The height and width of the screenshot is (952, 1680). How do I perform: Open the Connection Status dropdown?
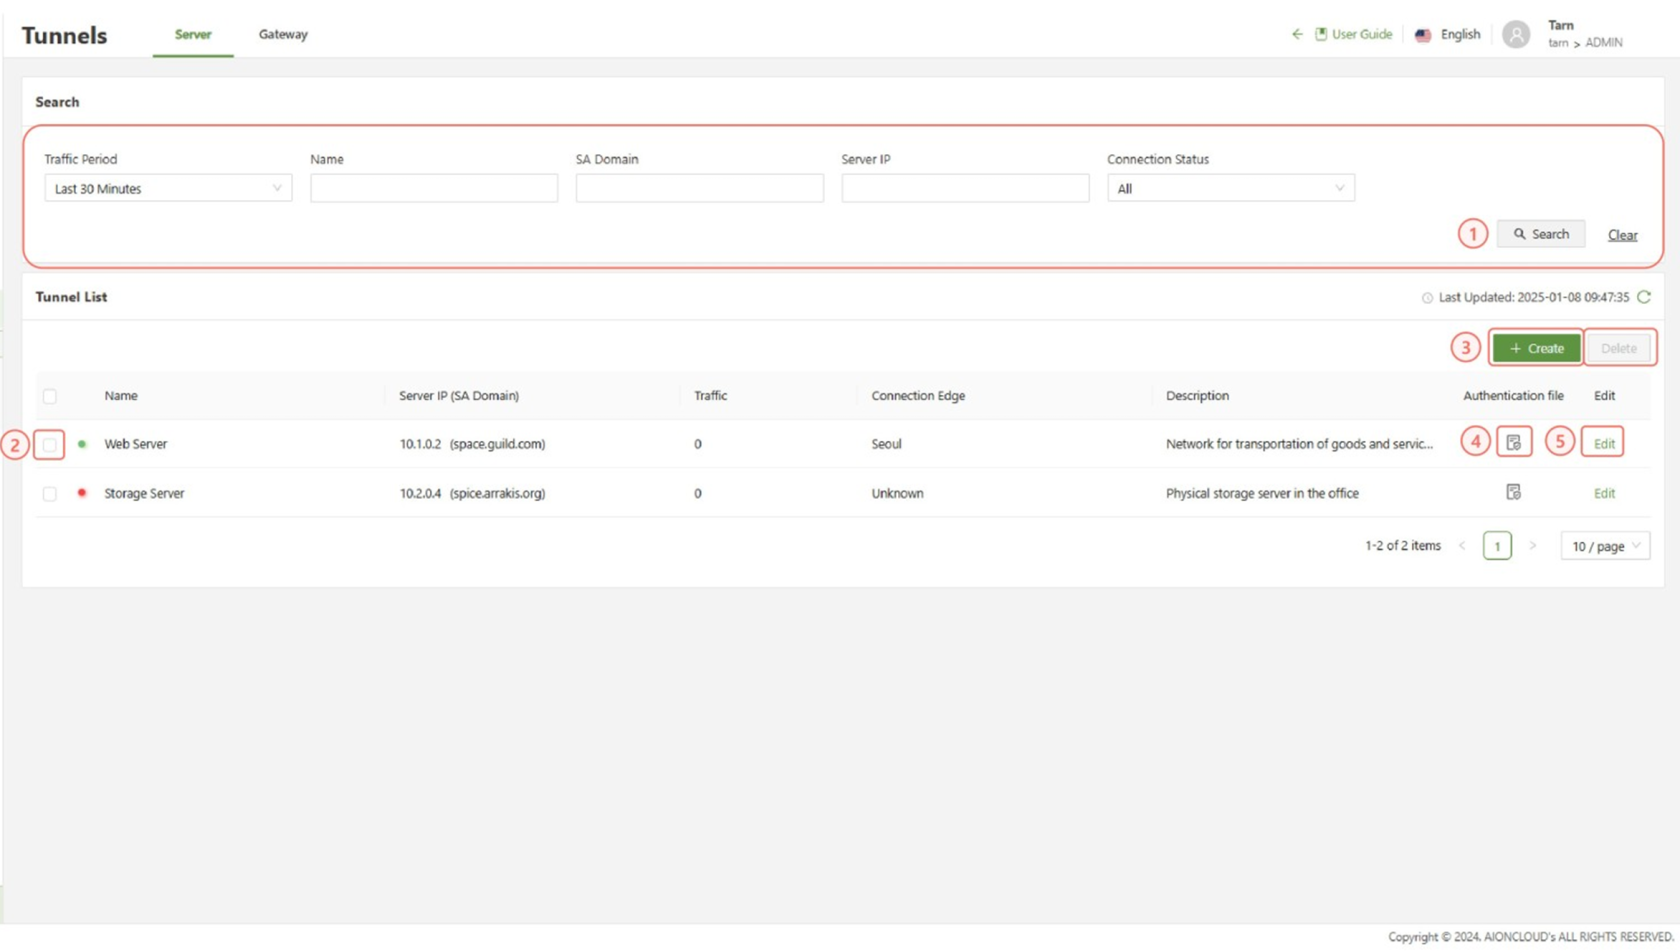coord(1230,188)
